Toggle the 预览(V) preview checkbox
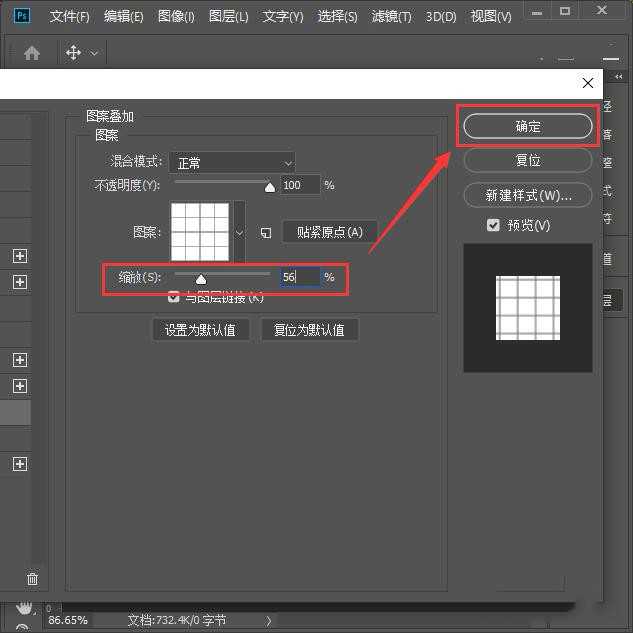 coord(493,225)
